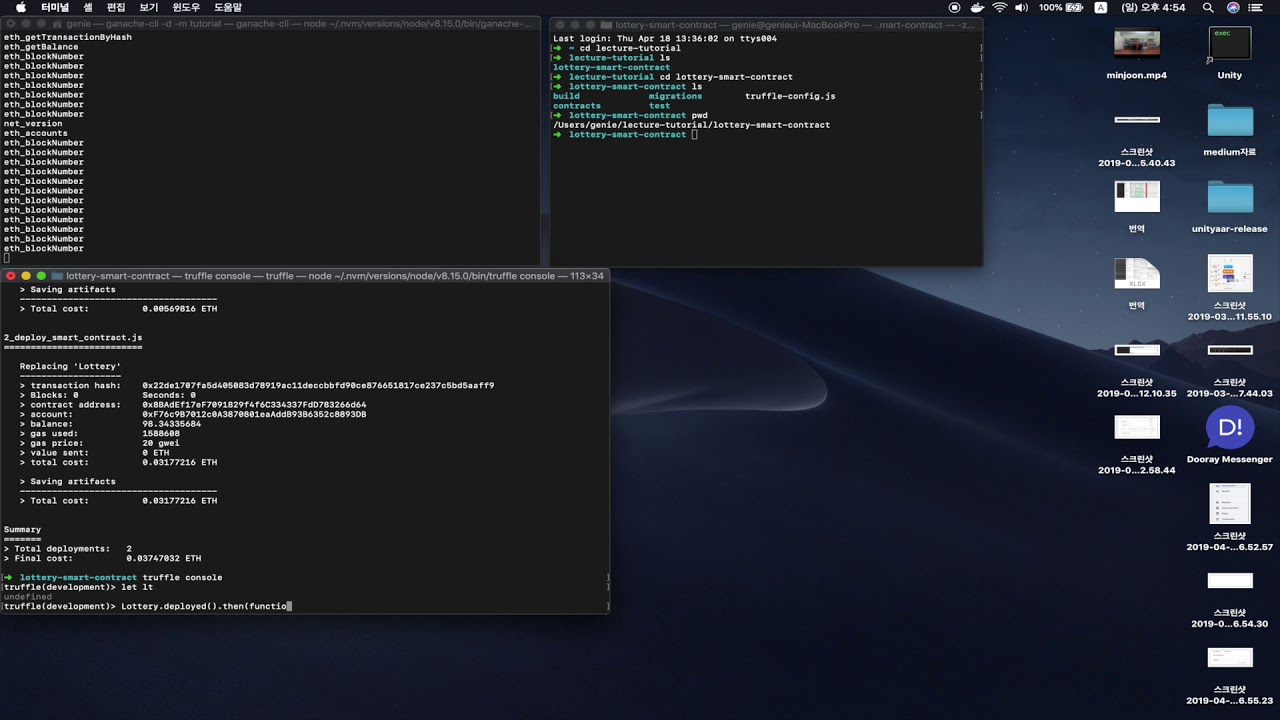Click the 2_deploy_smart_contract.js heading
This screenshot has width=1280, height=720.
tap(73, 338)
